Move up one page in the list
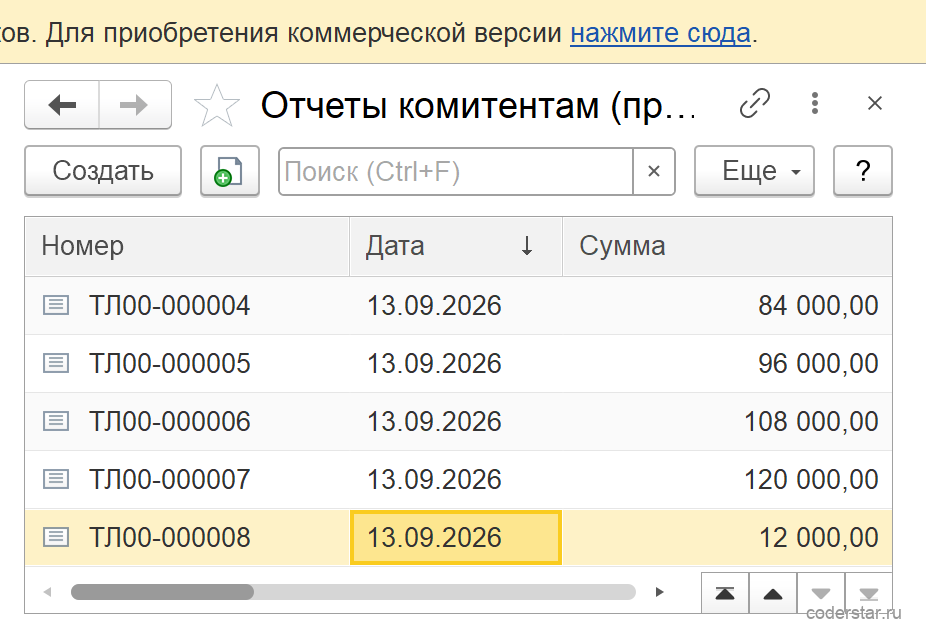926x636 pixels. (772, 593)
